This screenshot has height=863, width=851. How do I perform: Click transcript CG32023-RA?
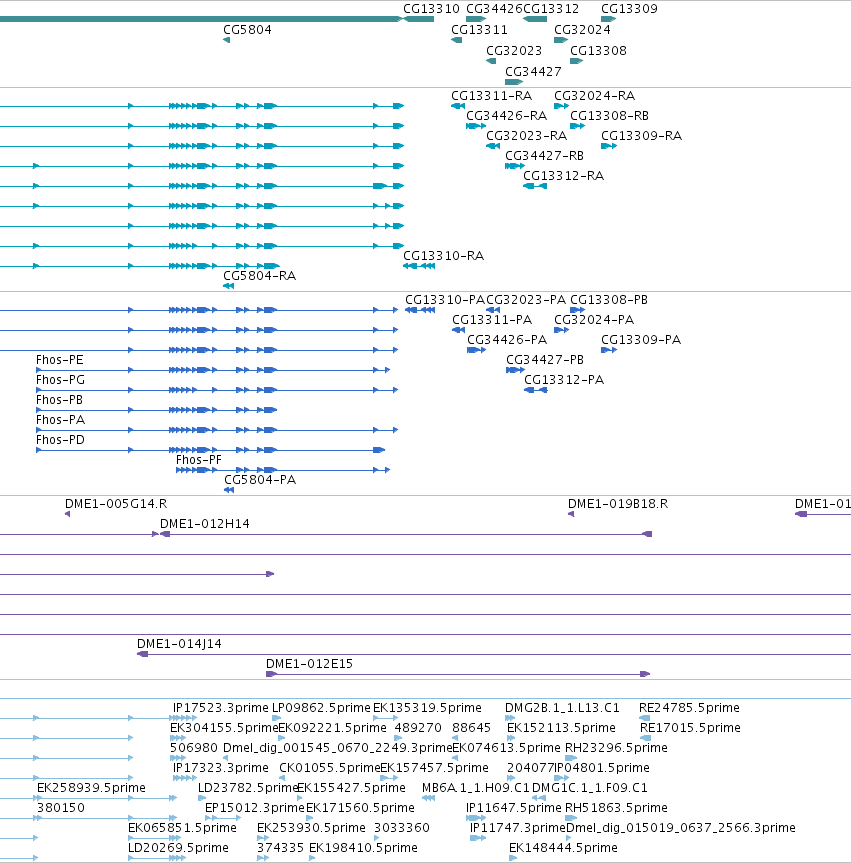pyautogui.click(x=526, y=135)
